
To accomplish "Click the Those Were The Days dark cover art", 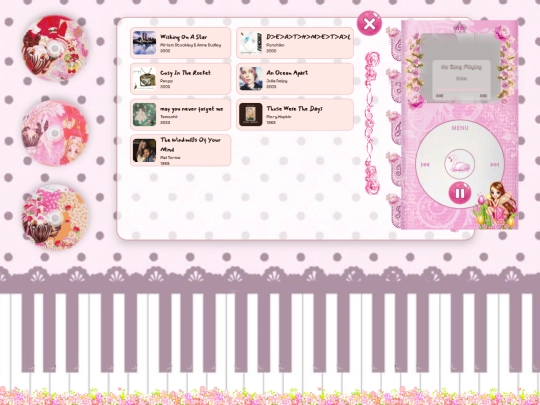I will [x=251, y=115].
